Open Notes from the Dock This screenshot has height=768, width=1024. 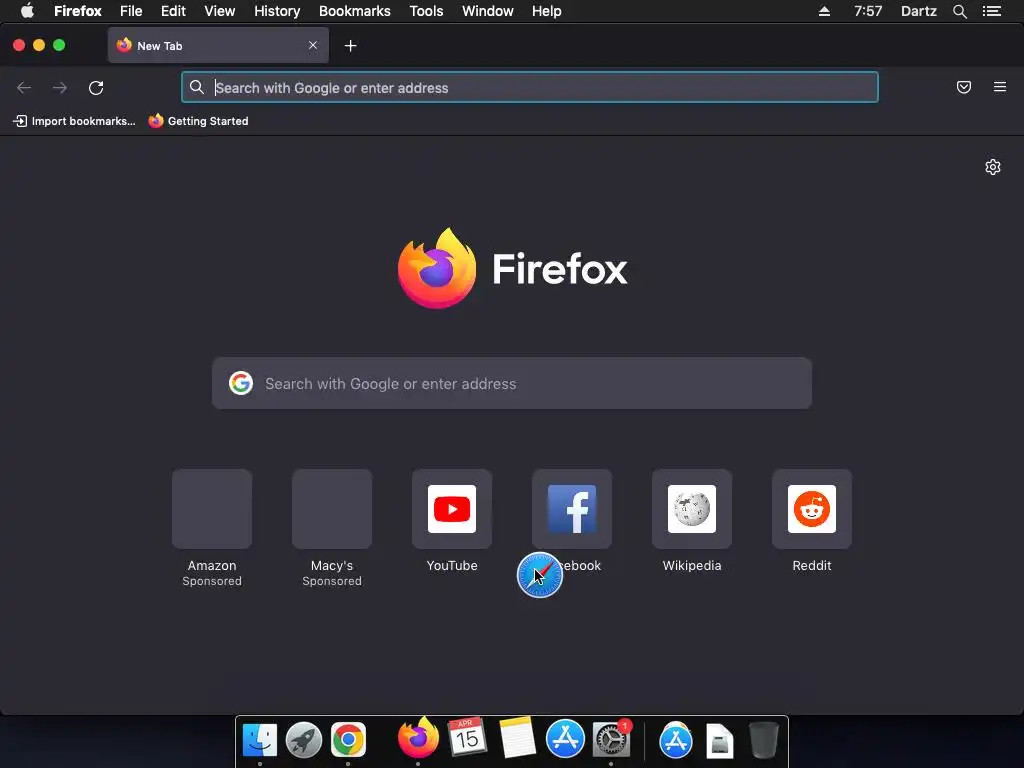(x=517, y=737)
